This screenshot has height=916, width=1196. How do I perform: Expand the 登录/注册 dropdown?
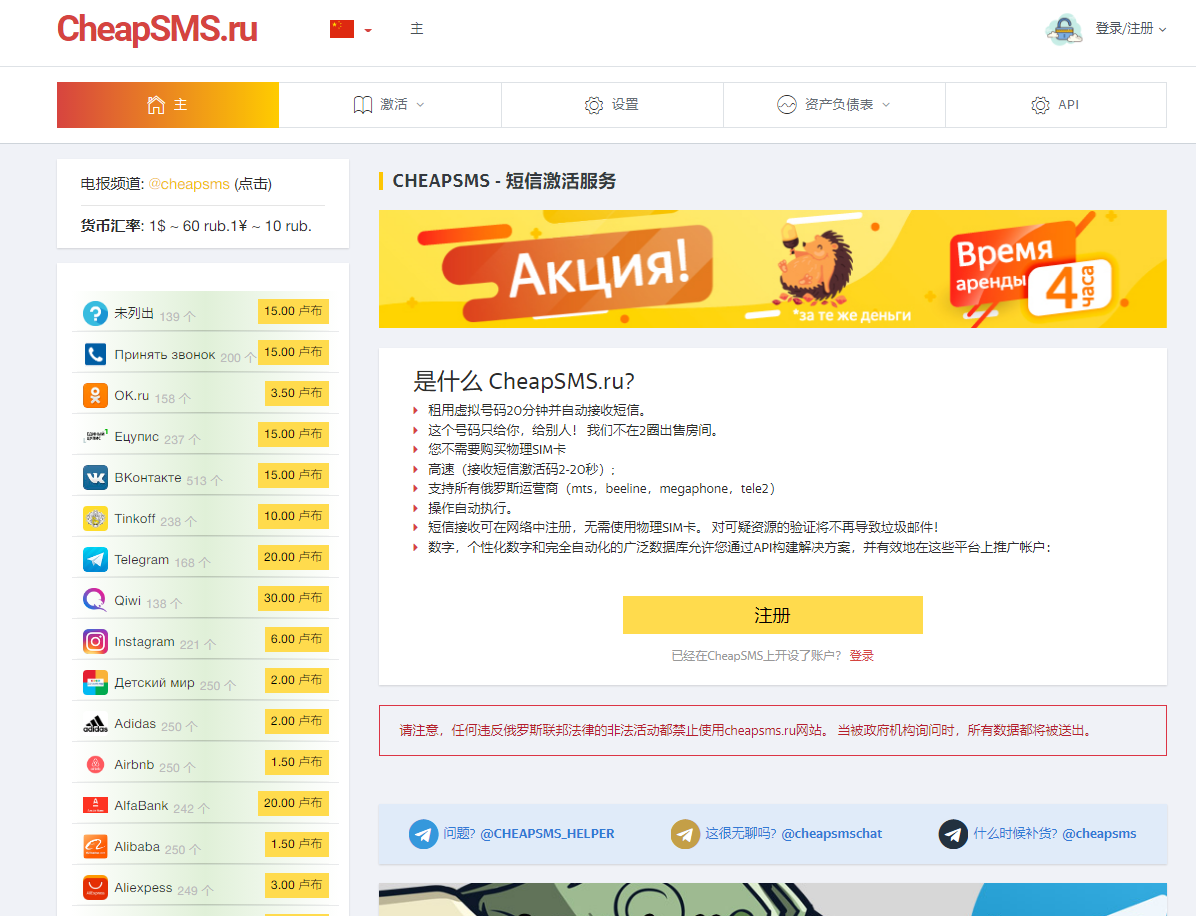tap(1130, 29)
